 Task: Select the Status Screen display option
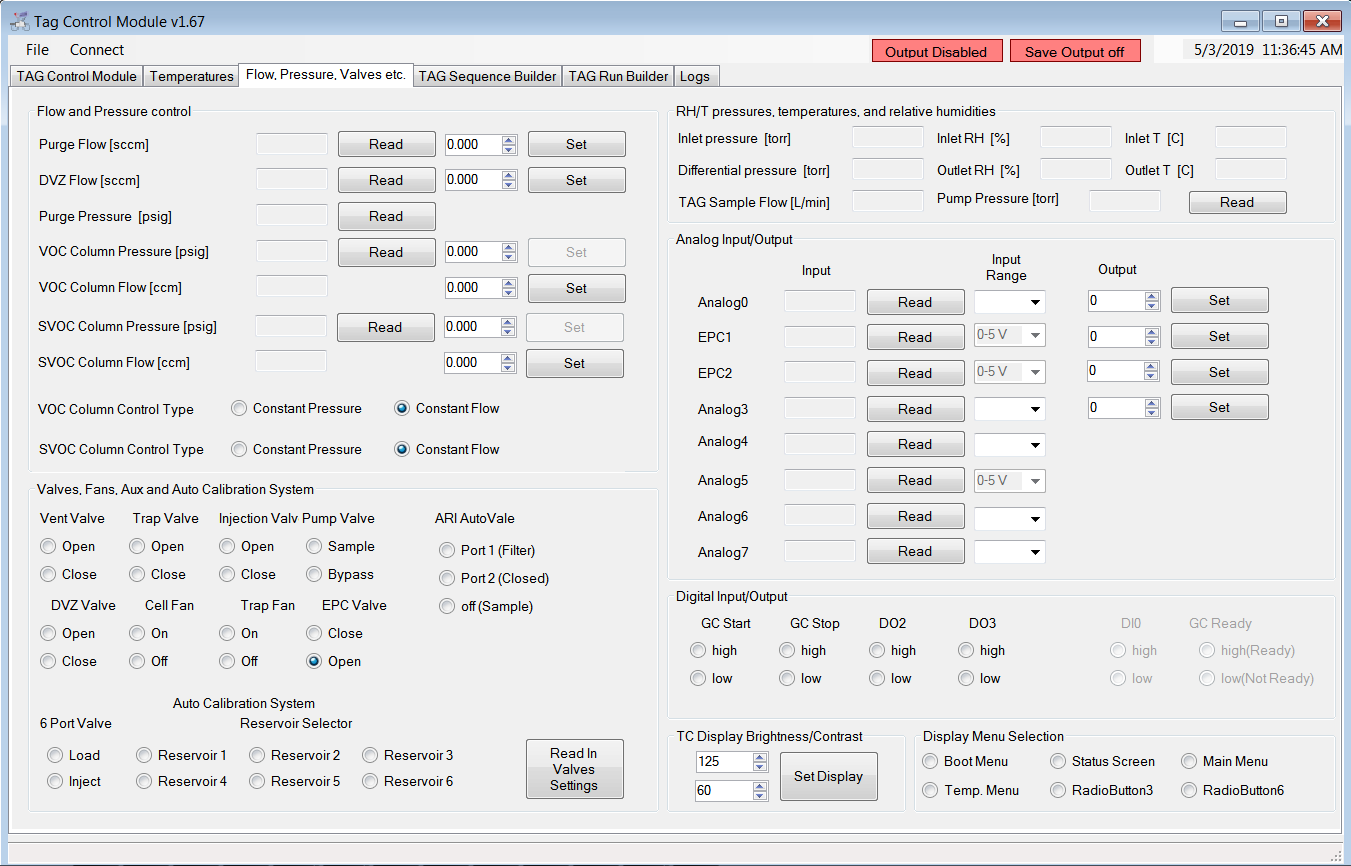(x=1103, y=761)
